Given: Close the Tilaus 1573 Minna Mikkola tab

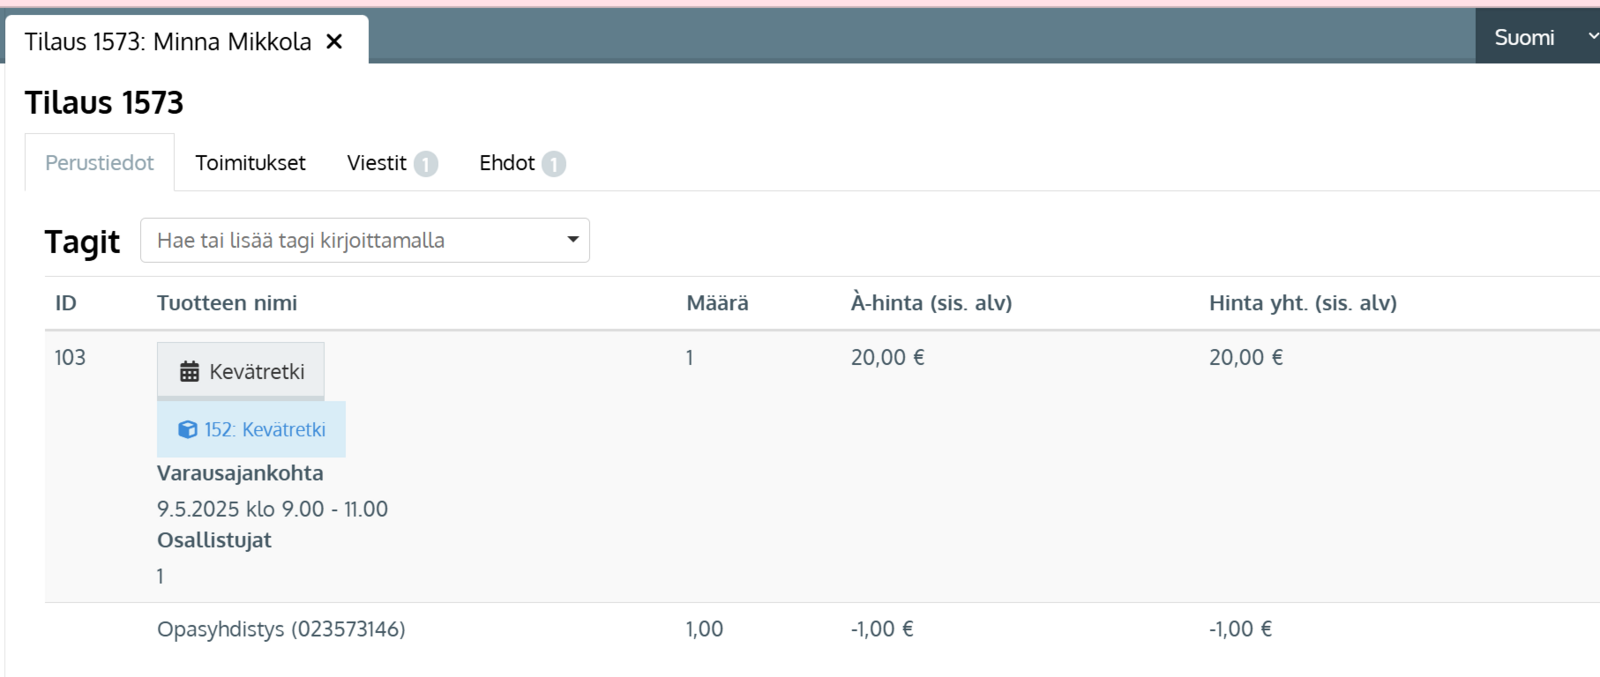Looking at the screenshot, I should pyautogui.click(x=334, y=41).
